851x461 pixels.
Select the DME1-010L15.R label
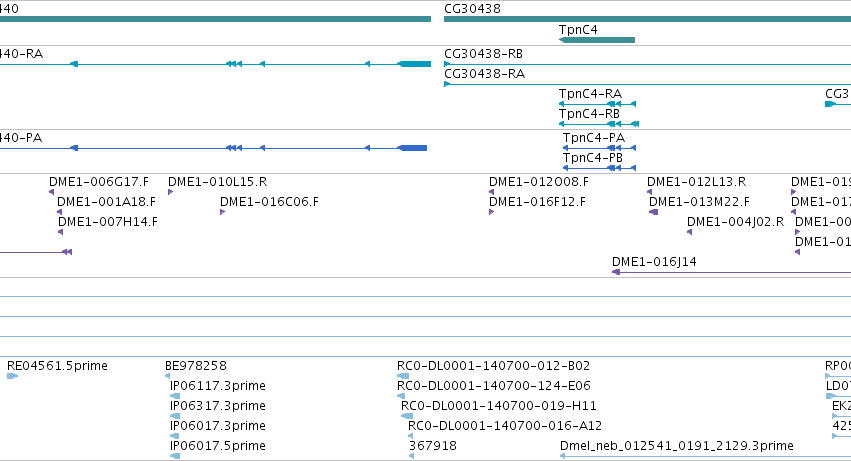[217, 182]
